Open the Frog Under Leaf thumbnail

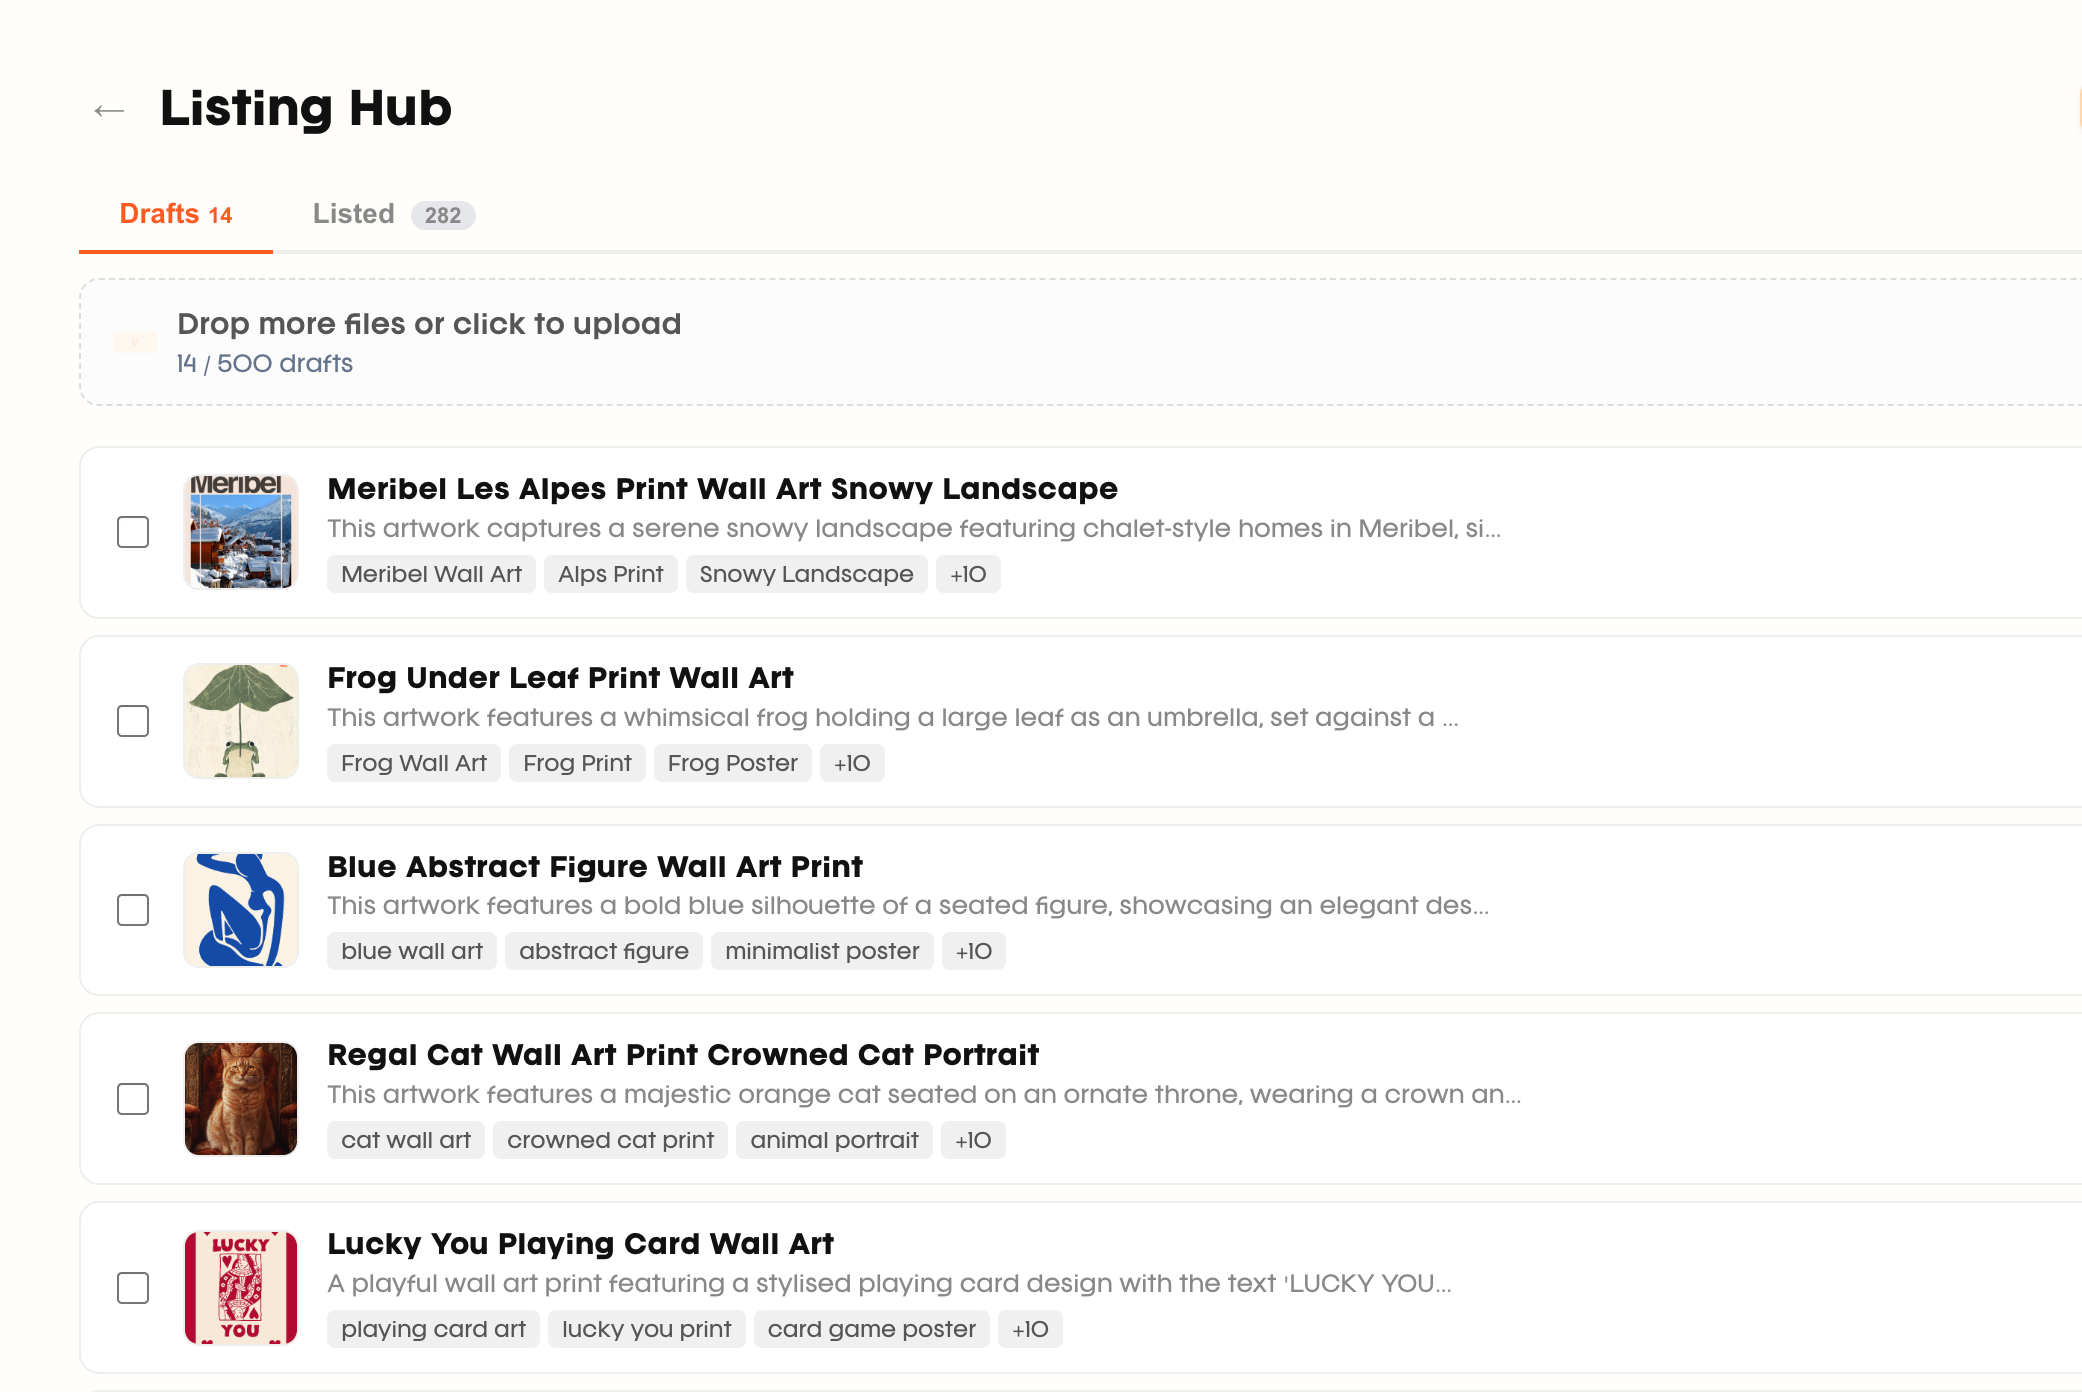pos(241,721)
